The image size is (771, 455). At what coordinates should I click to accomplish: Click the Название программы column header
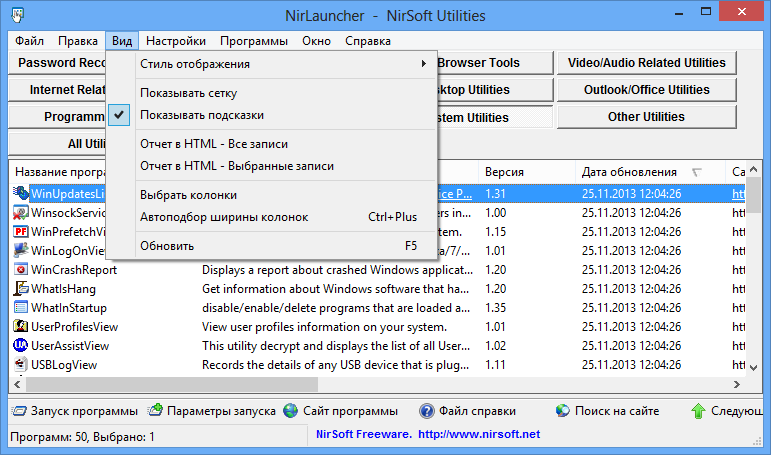59,172
